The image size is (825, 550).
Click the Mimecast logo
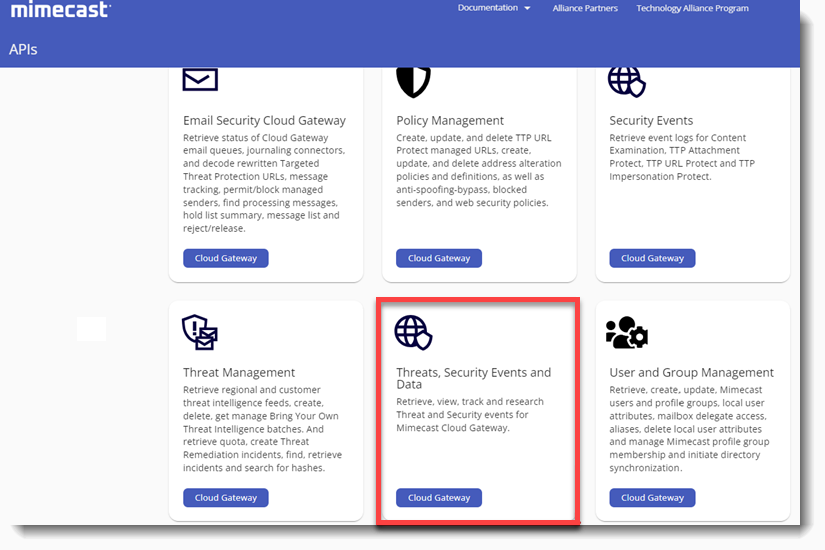pos(61,10)
